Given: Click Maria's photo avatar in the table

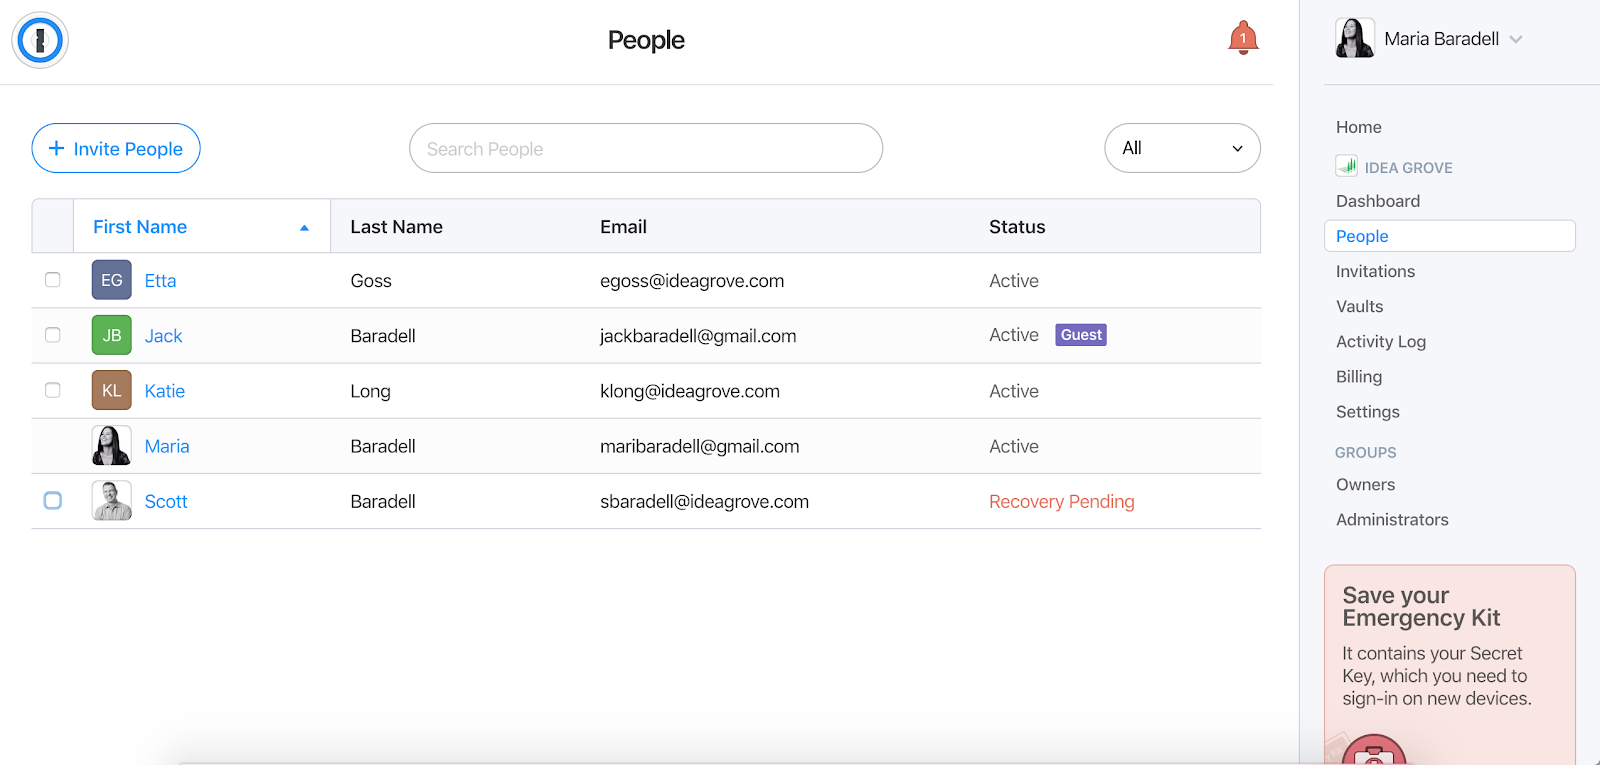Looking at the screenshot, I should [112, 445].
